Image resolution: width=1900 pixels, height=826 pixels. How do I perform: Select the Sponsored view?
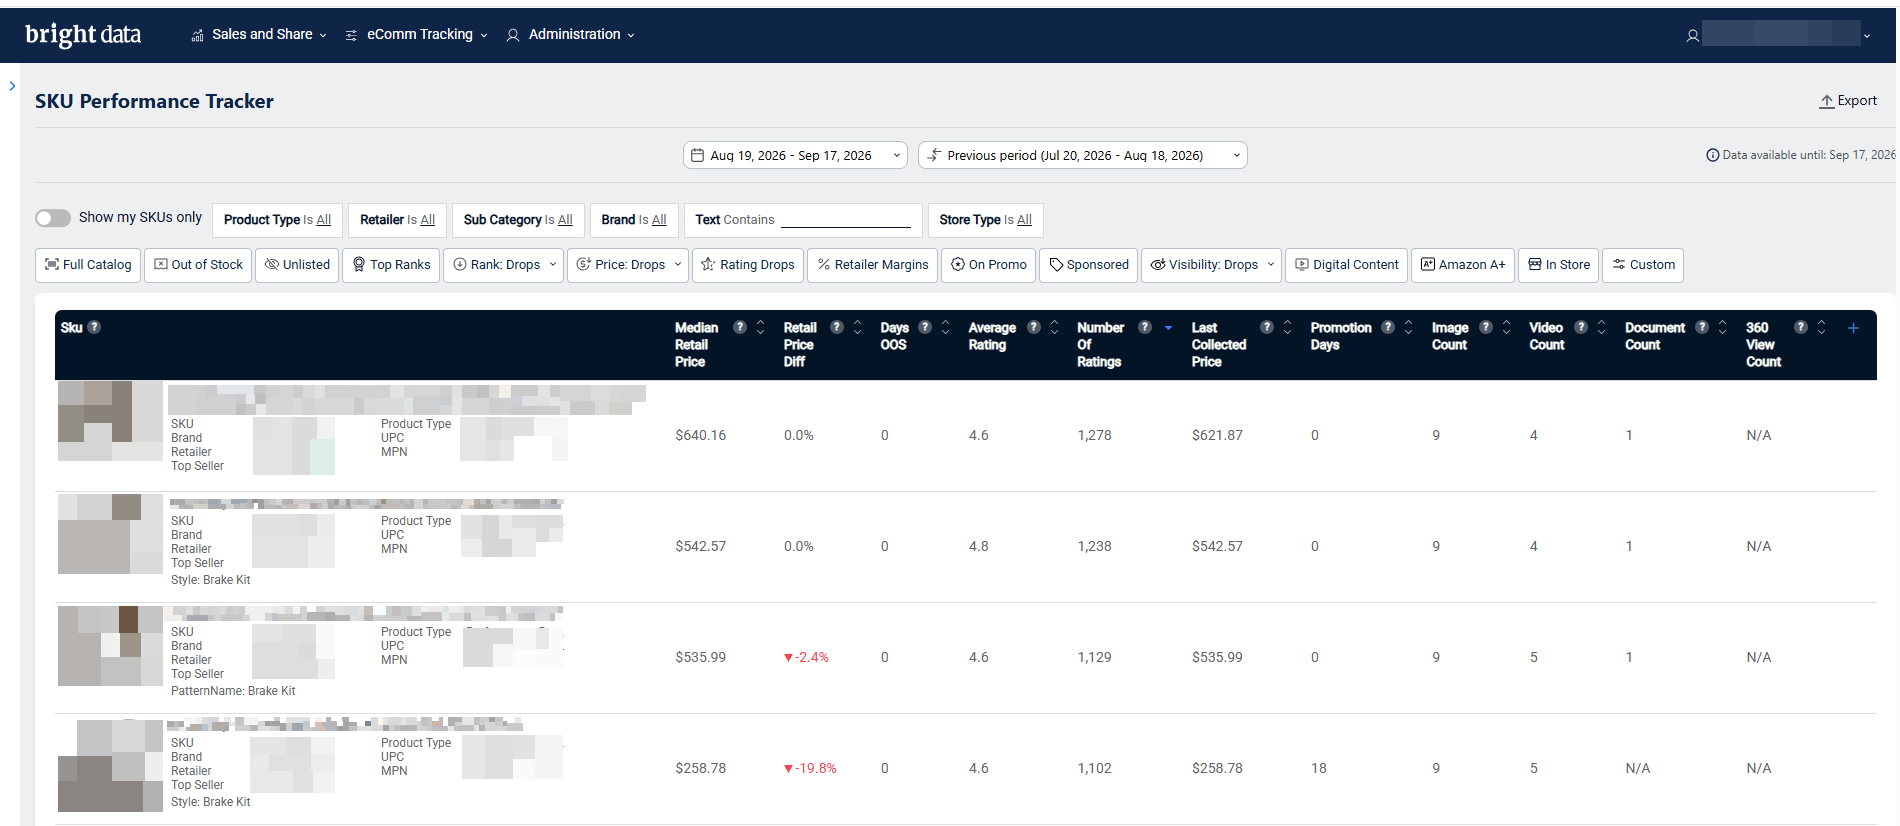coord(1088,265)
